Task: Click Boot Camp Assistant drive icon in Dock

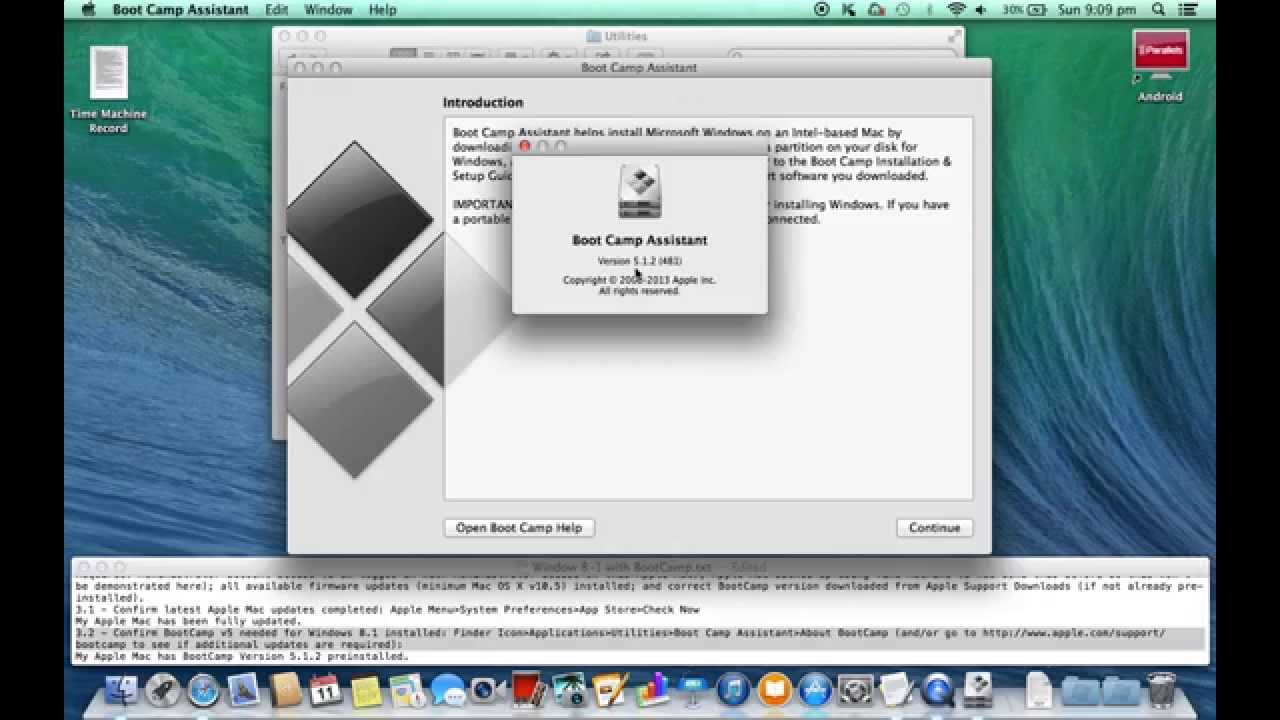Action: click(x=977, y=692)
